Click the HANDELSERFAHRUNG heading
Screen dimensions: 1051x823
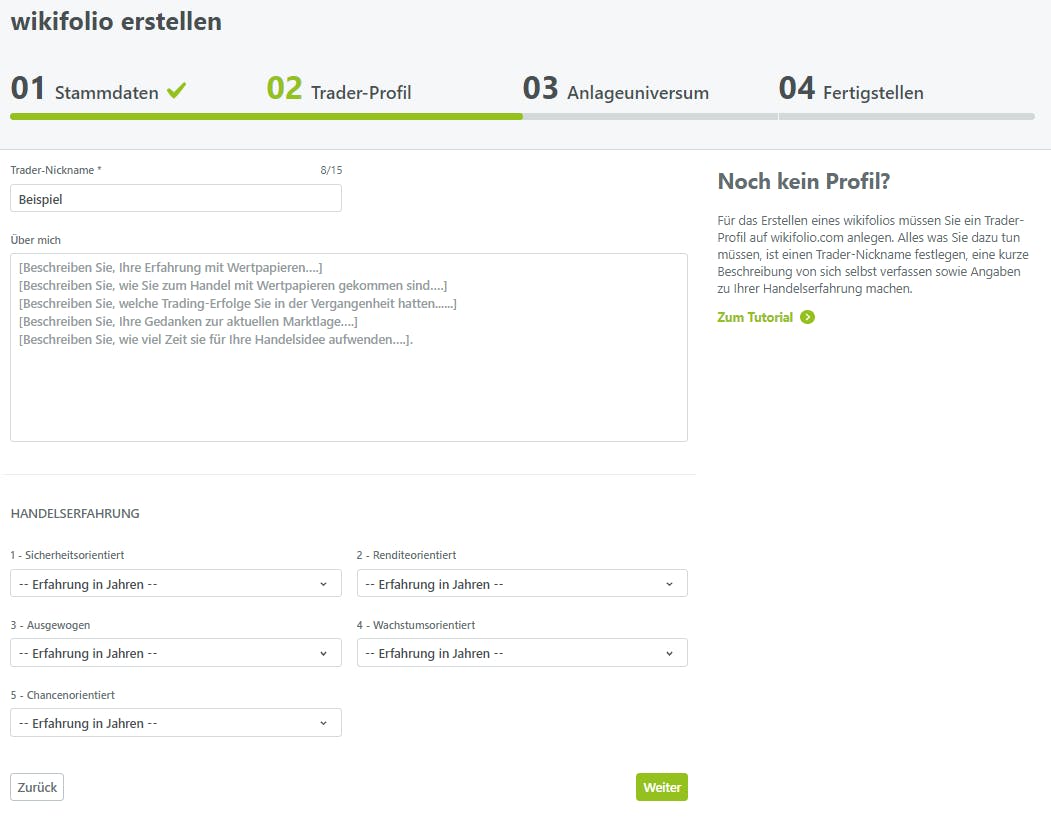[75, 513]
